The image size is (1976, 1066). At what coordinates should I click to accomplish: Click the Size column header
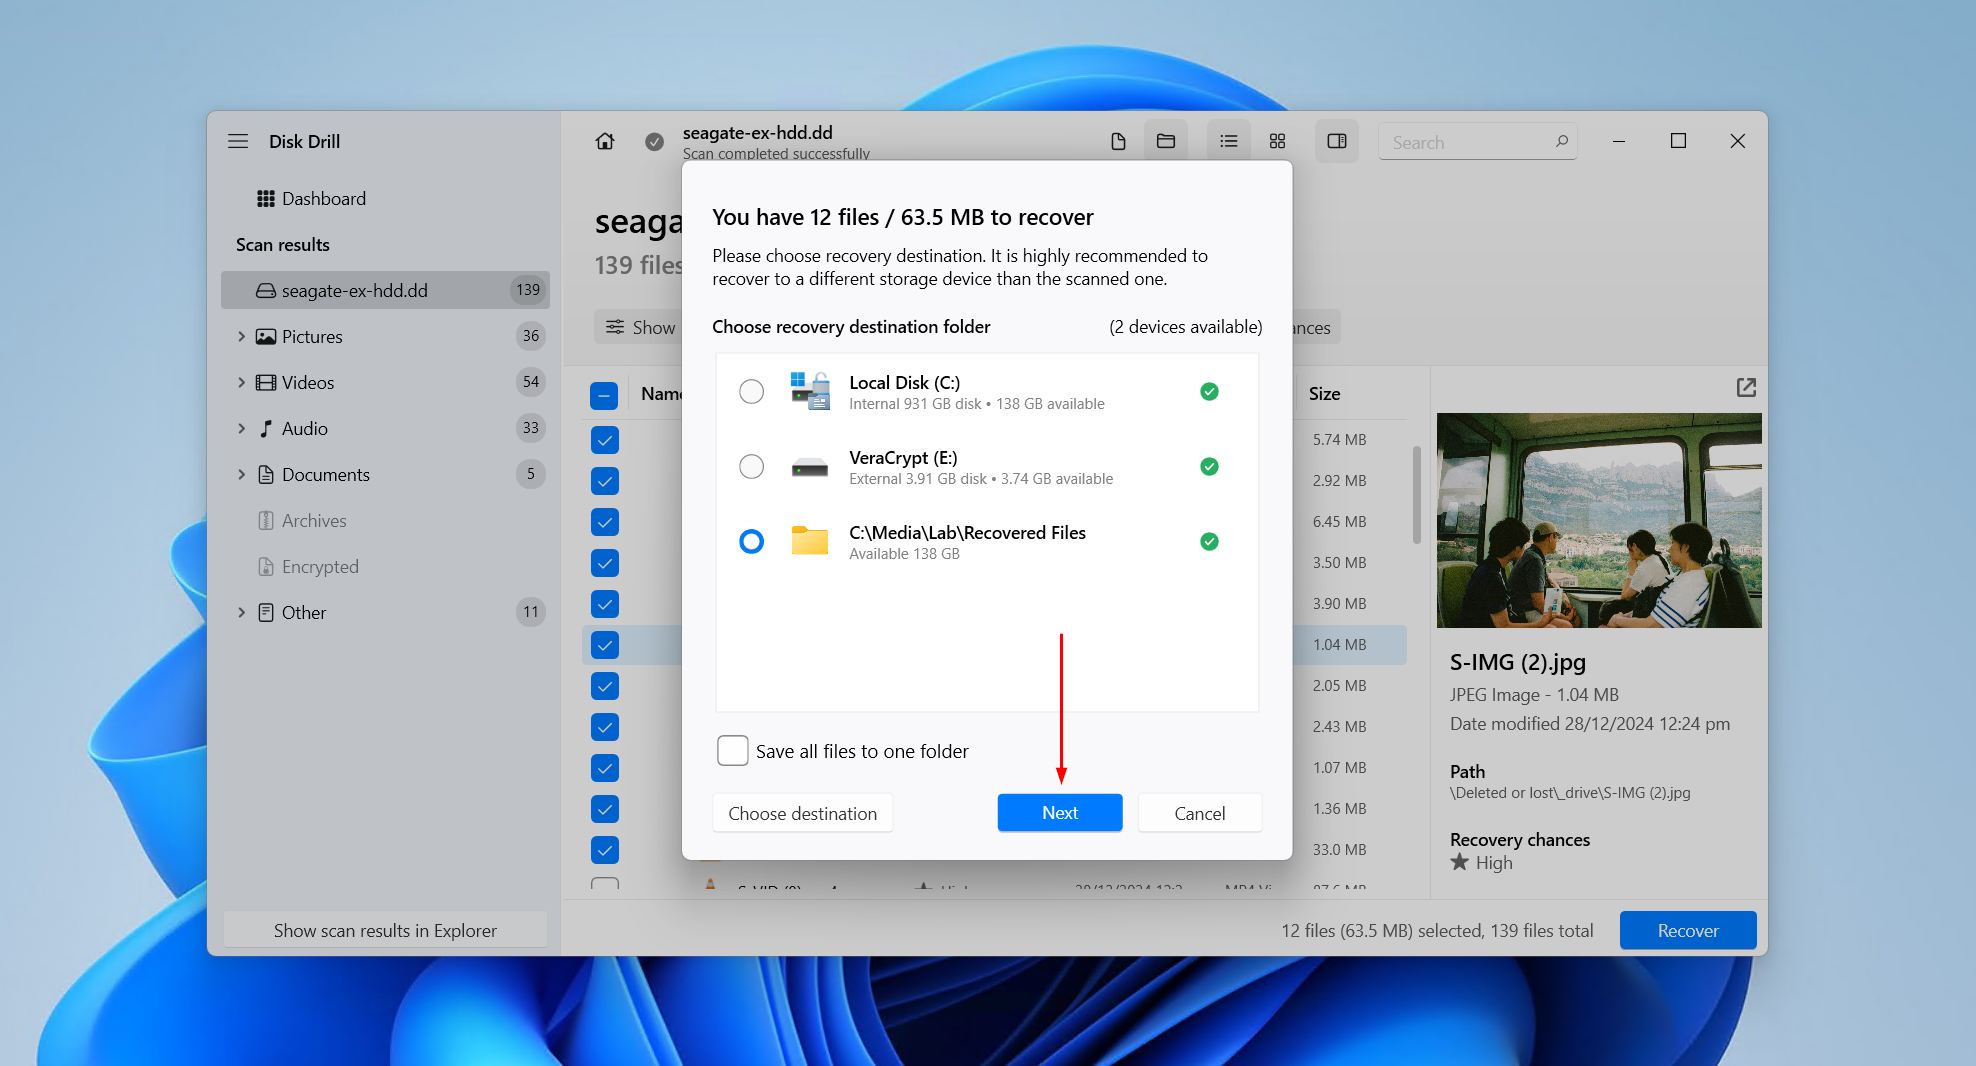pyautogui.click(x=1324, y=394)
